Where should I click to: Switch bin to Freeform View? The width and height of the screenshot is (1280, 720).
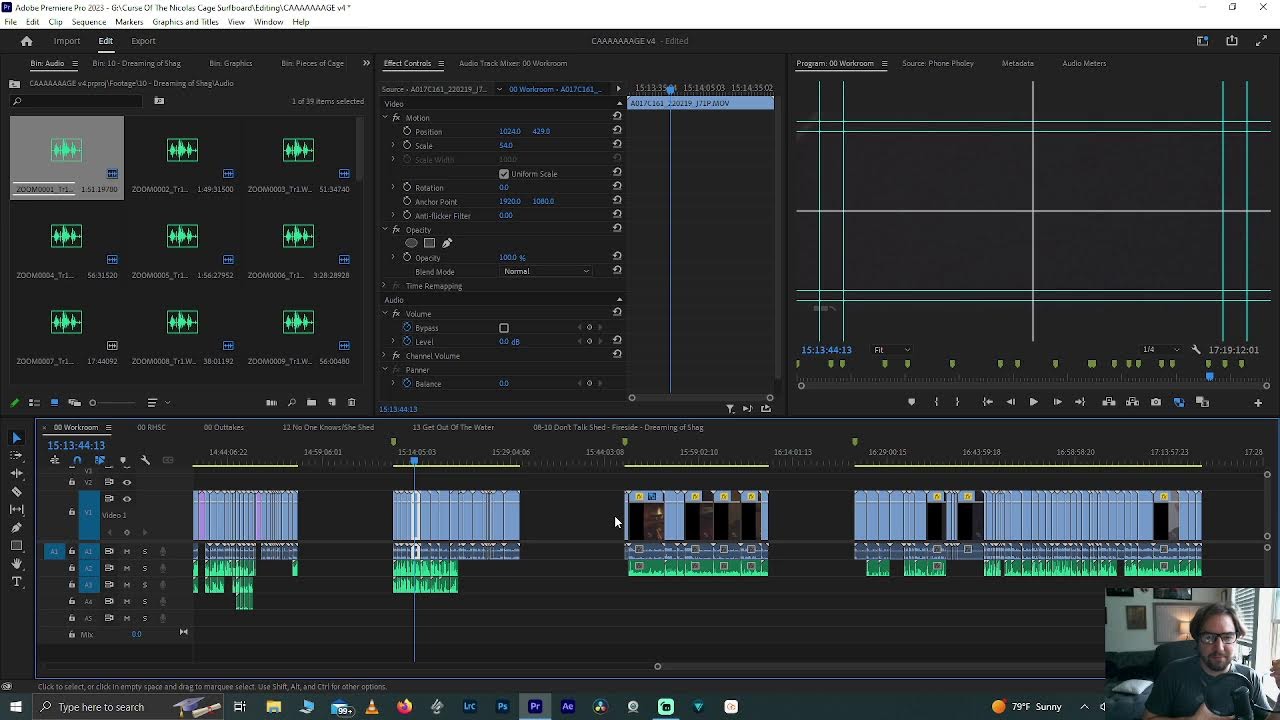74,403
